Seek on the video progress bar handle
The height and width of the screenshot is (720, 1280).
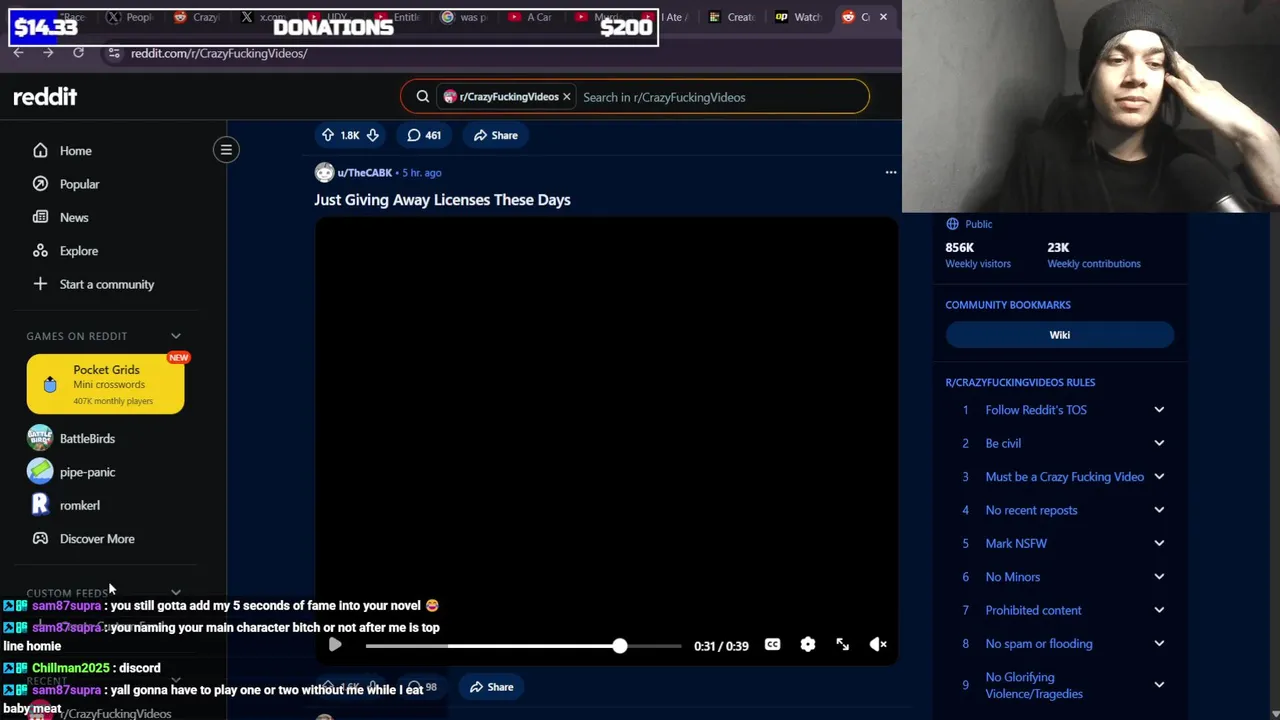(620, 646)
